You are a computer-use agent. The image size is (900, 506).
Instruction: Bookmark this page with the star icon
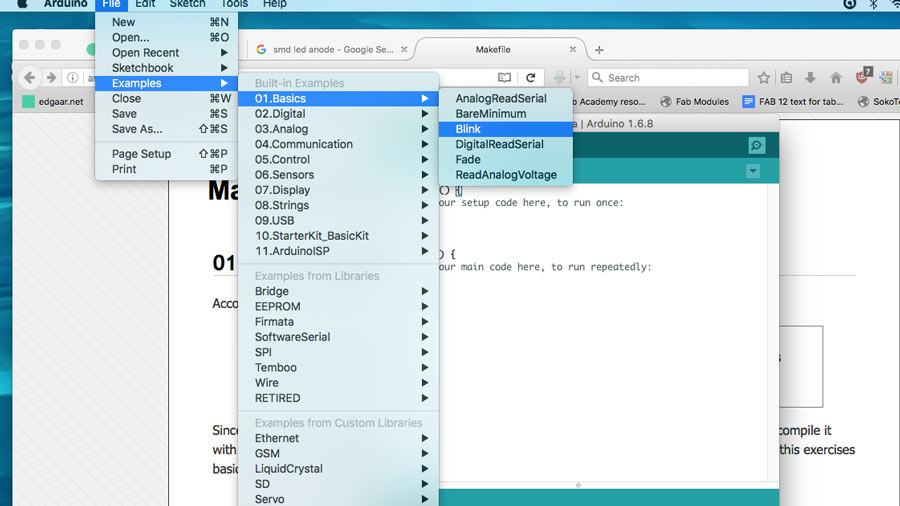(x=763, y=77)
